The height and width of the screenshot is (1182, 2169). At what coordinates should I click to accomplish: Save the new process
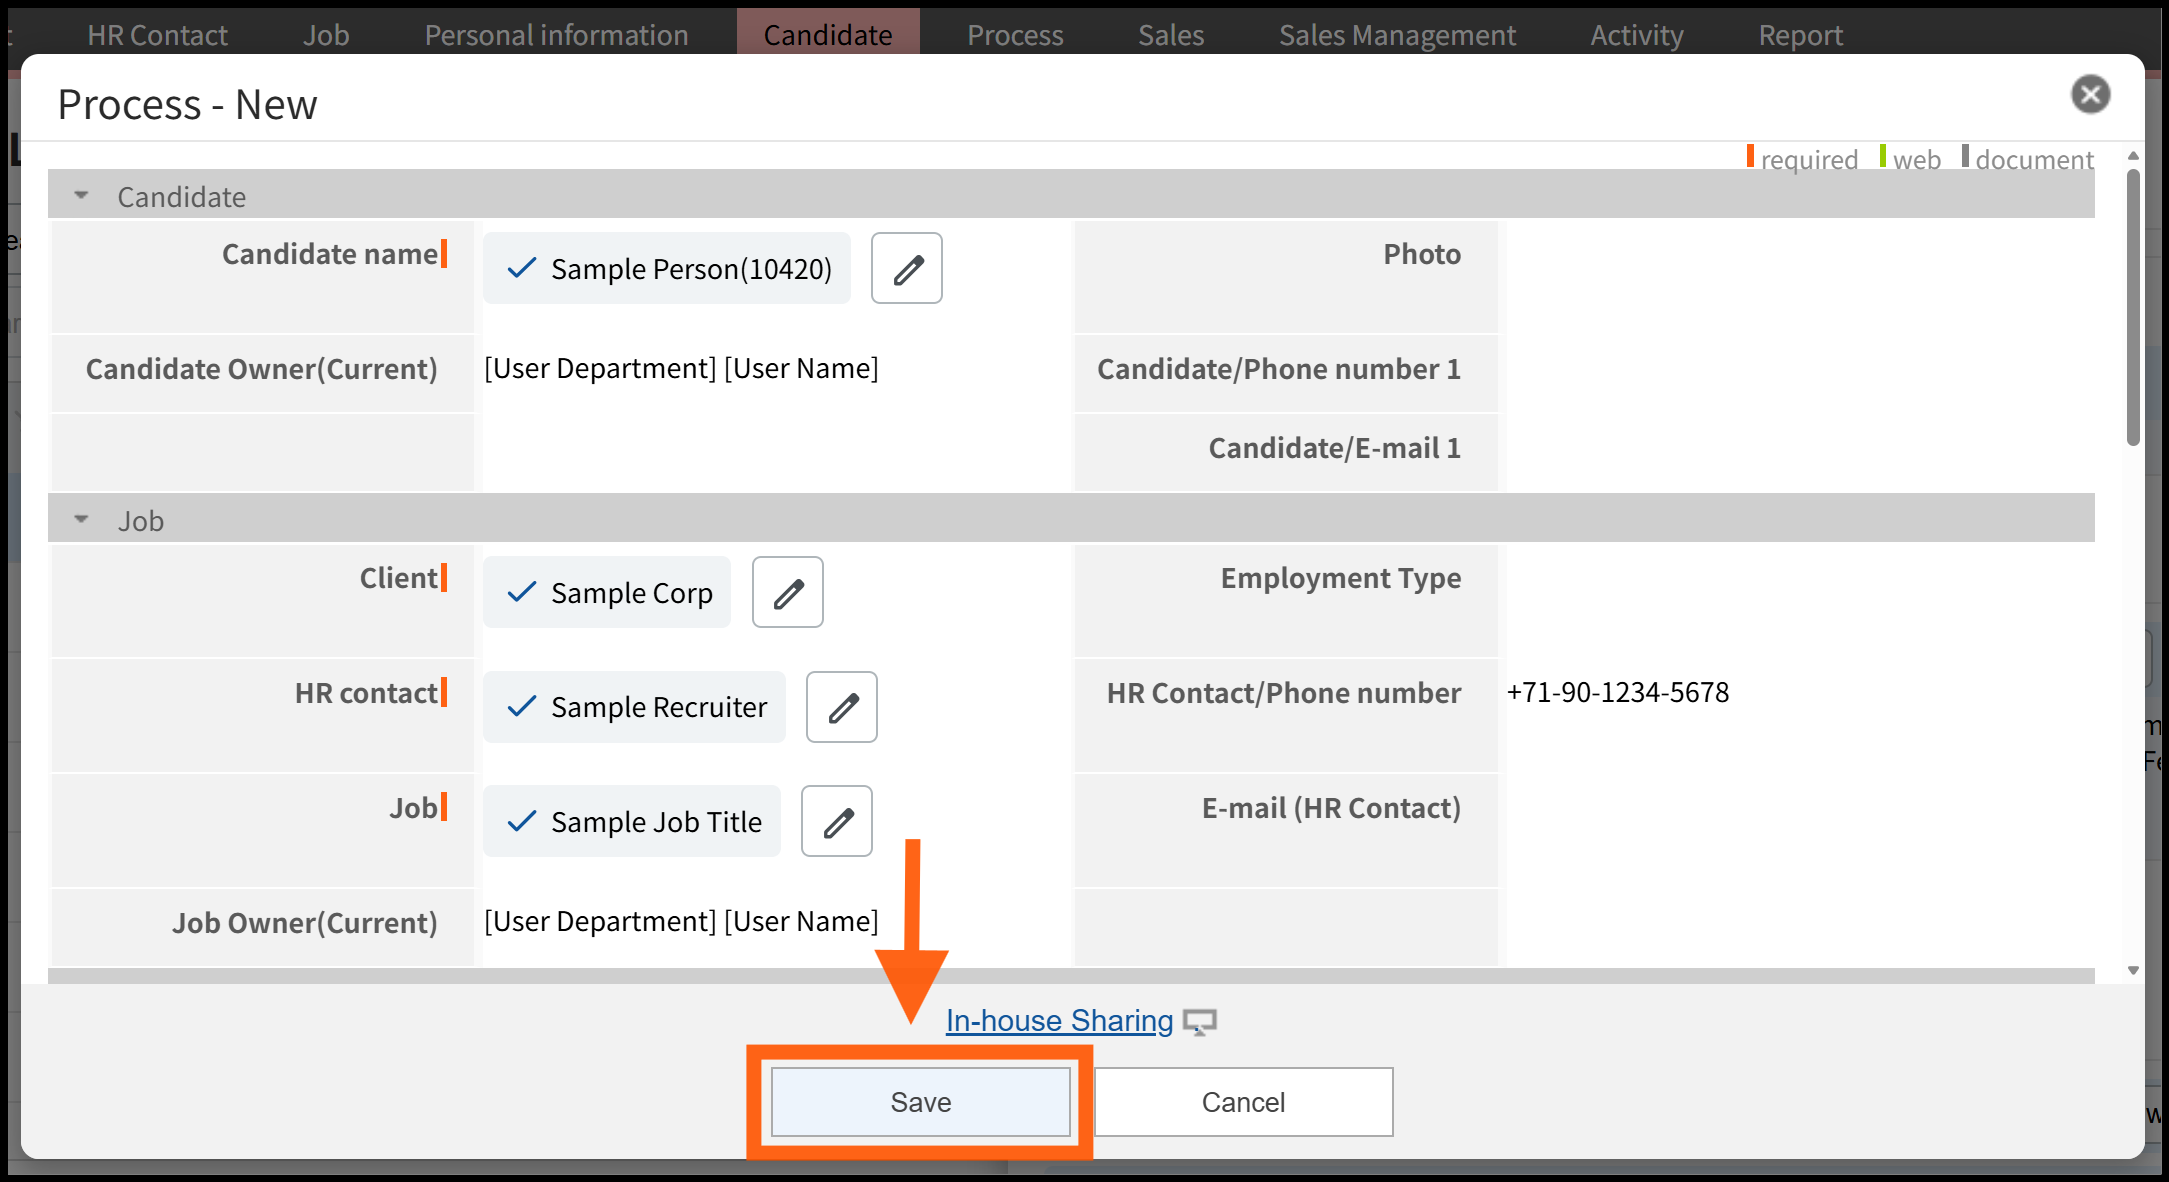[920, 1102]
